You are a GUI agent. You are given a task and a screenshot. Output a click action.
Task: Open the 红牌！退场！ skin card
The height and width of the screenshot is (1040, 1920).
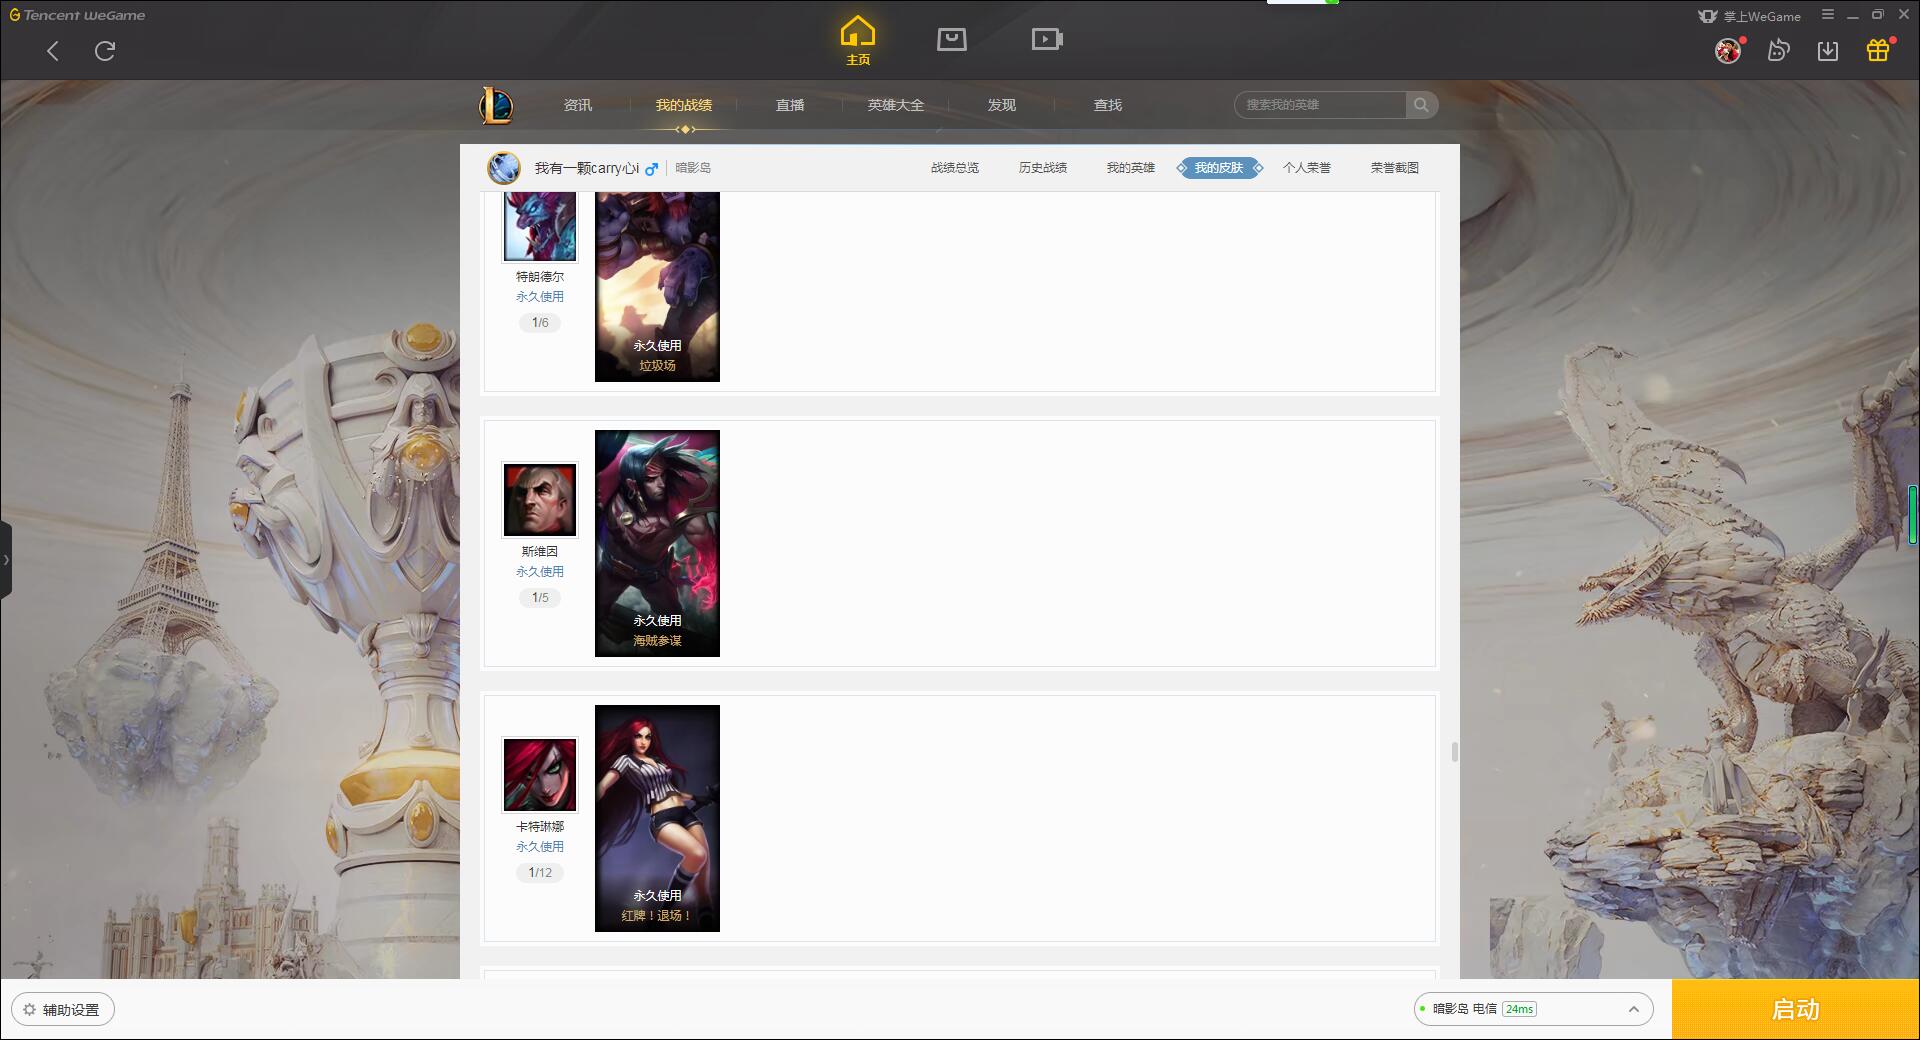657,818
